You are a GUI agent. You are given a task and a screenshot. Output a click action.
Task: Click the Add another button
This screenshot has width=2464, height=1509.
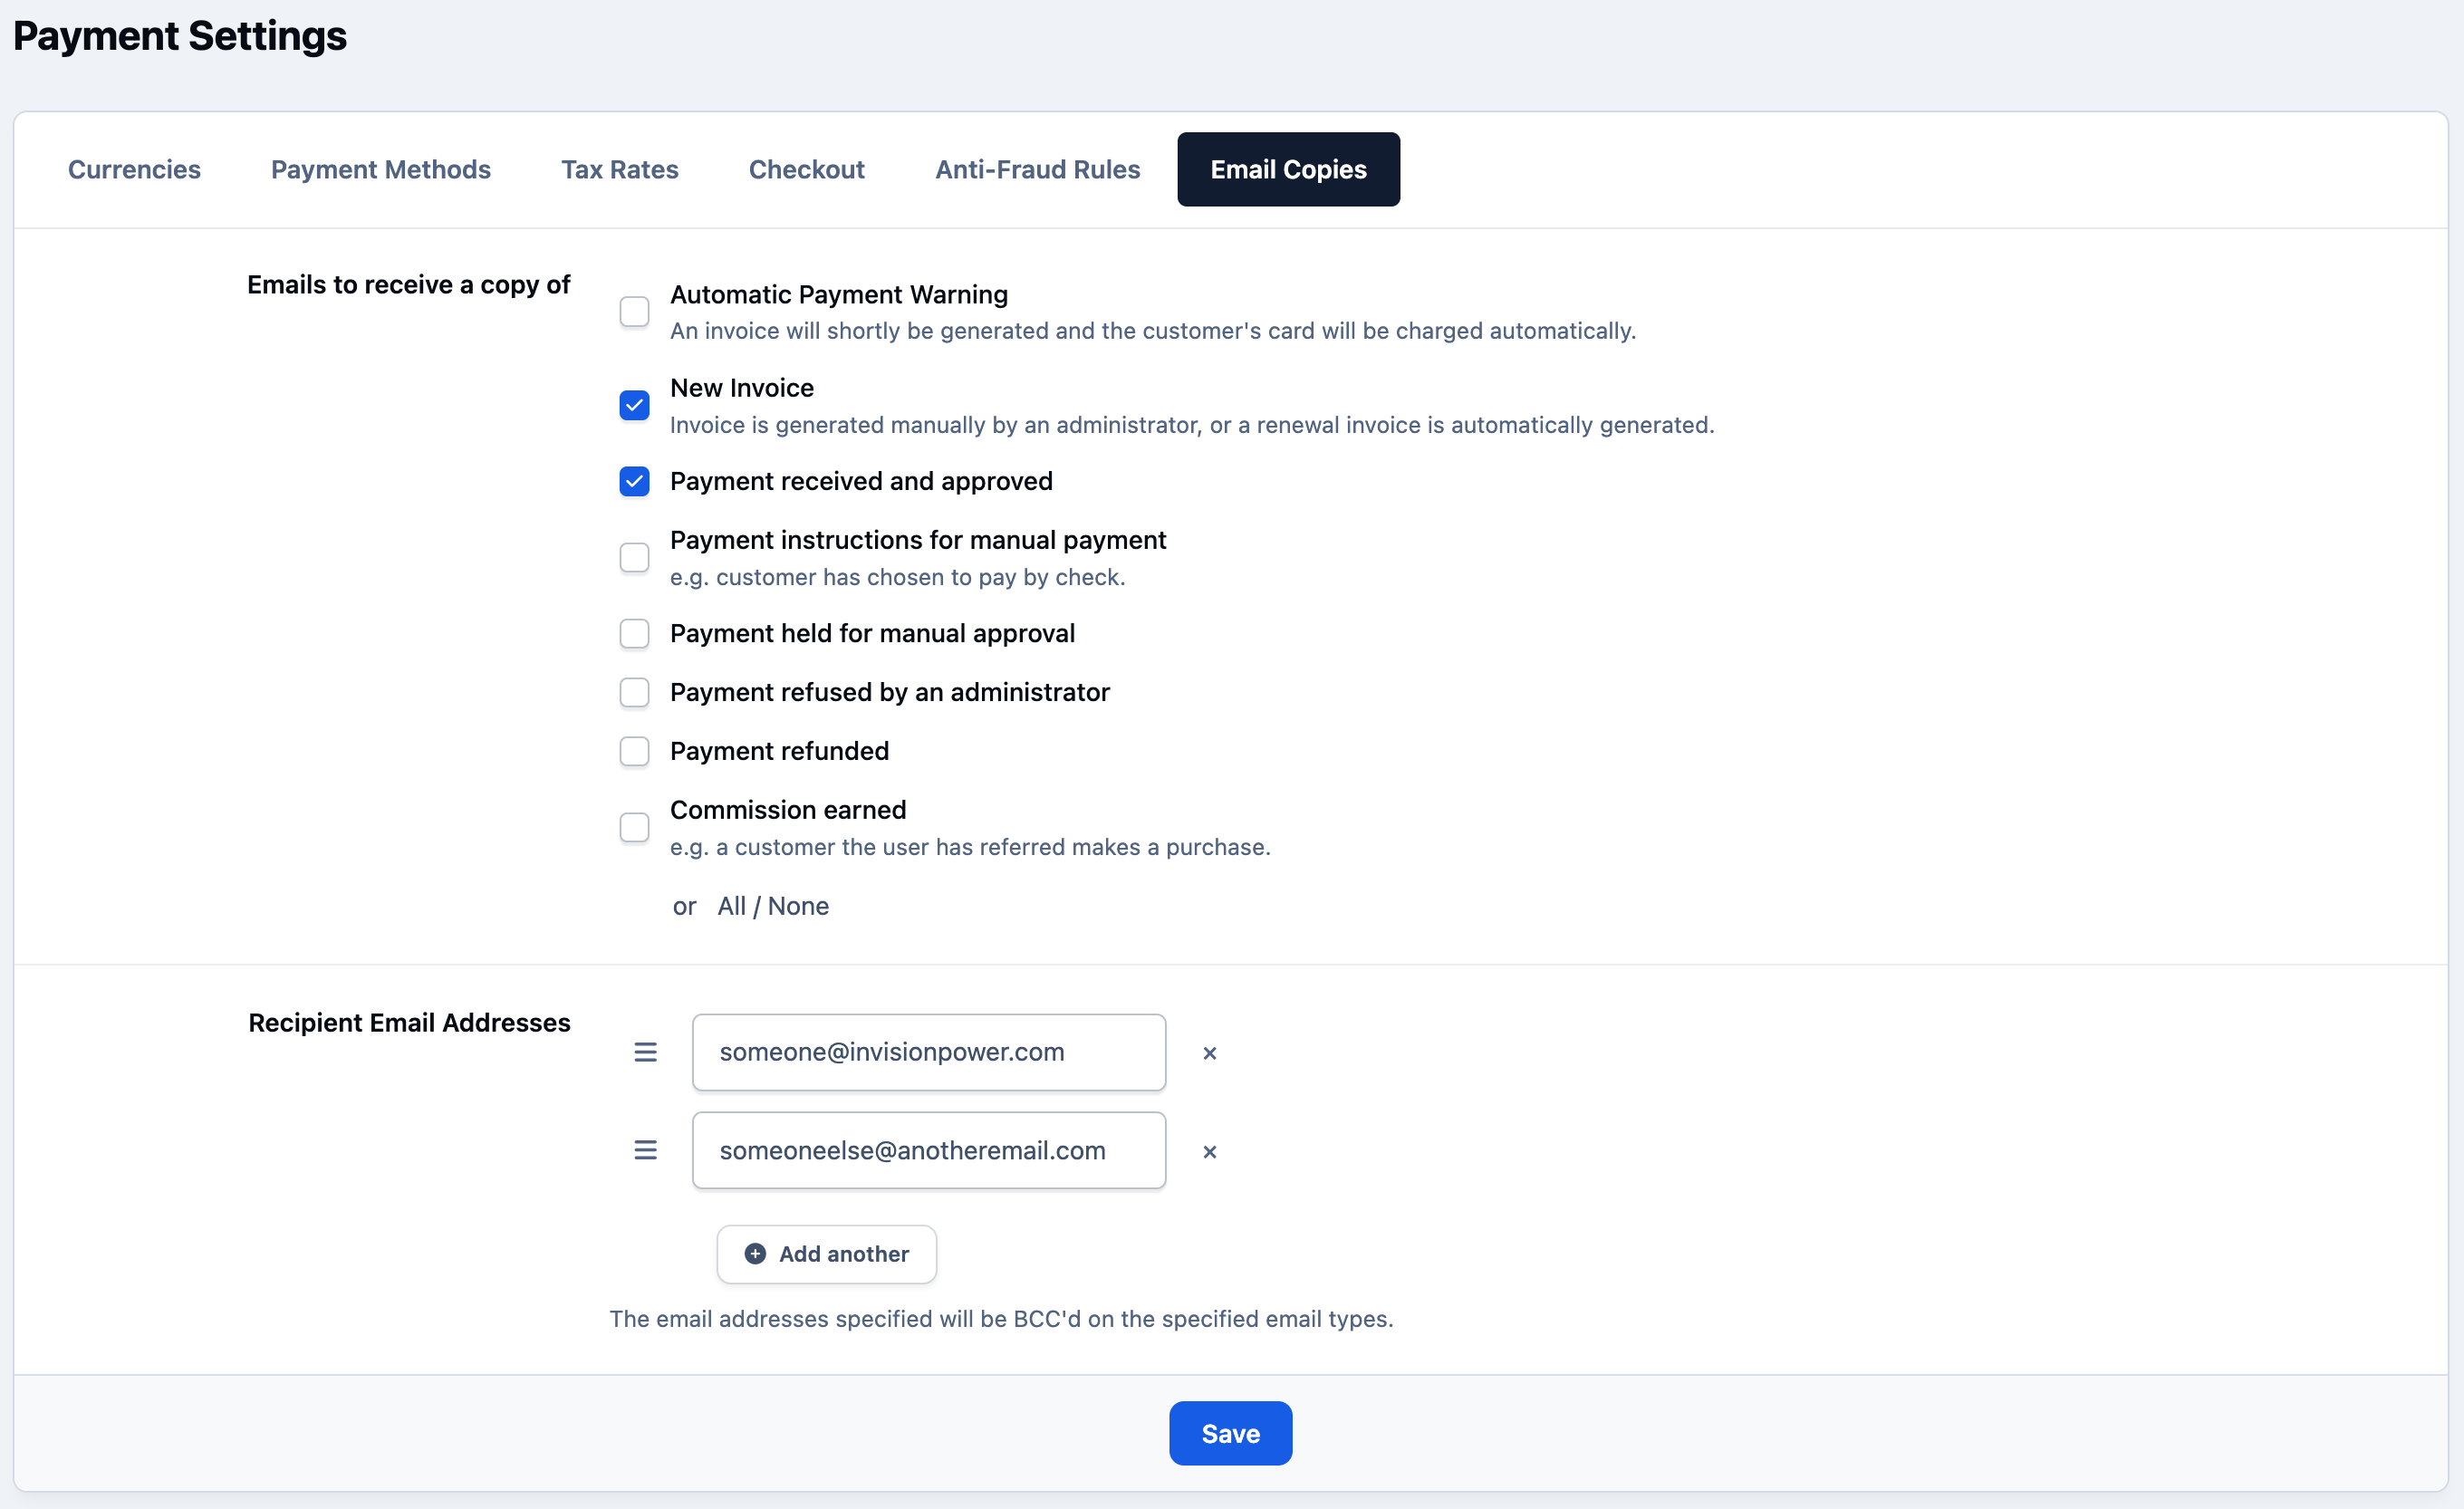pos(826,1254)
